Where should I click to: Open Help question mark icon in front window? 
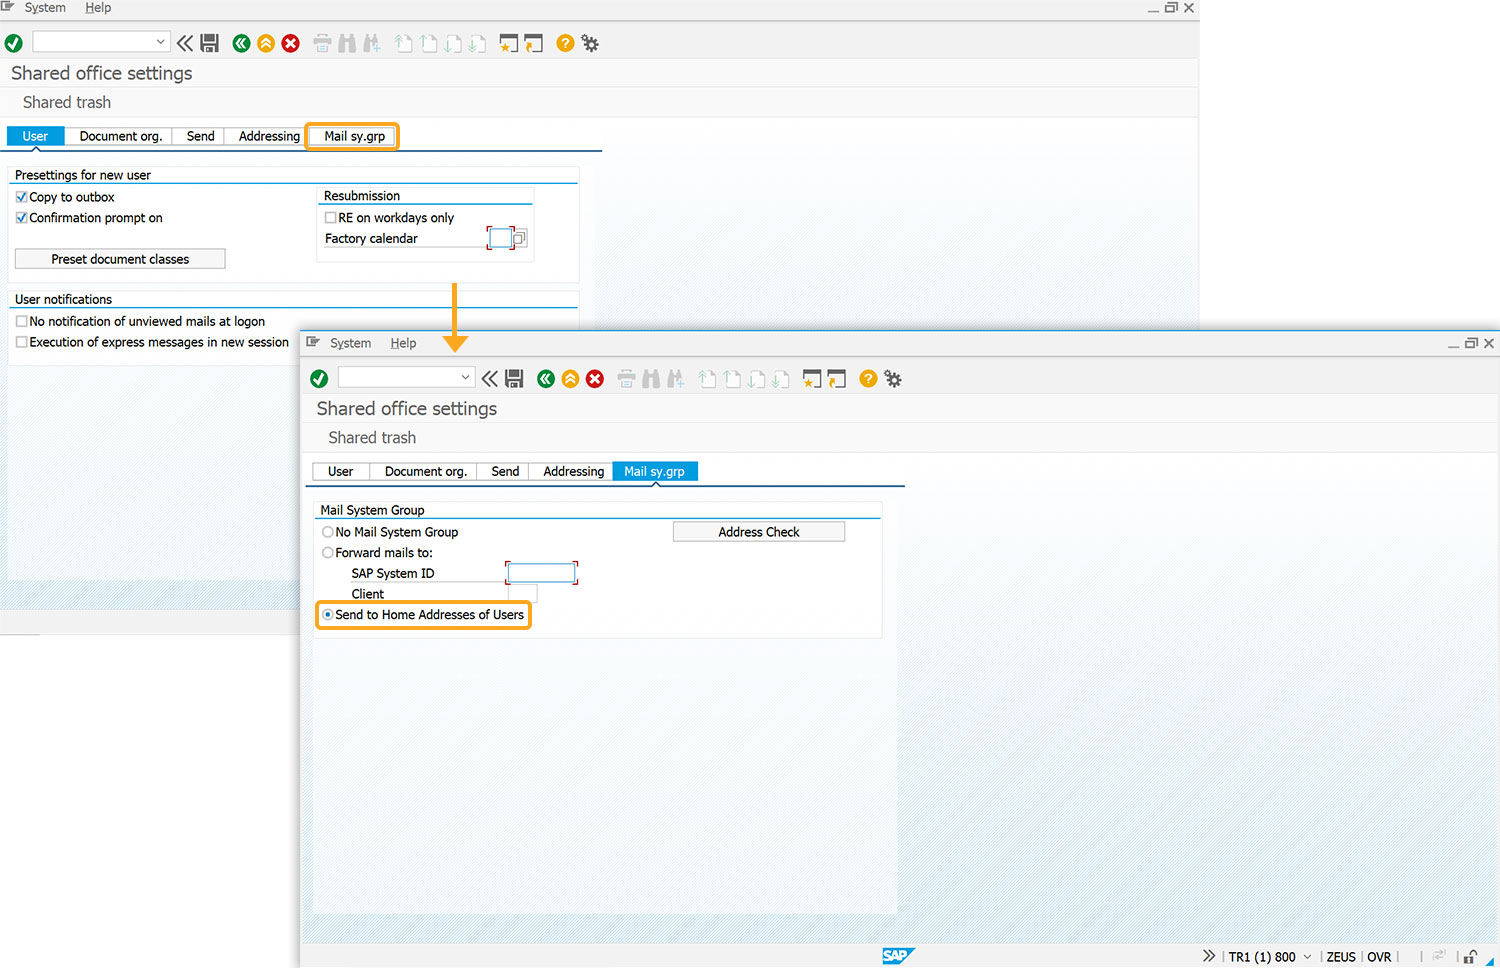868,379
